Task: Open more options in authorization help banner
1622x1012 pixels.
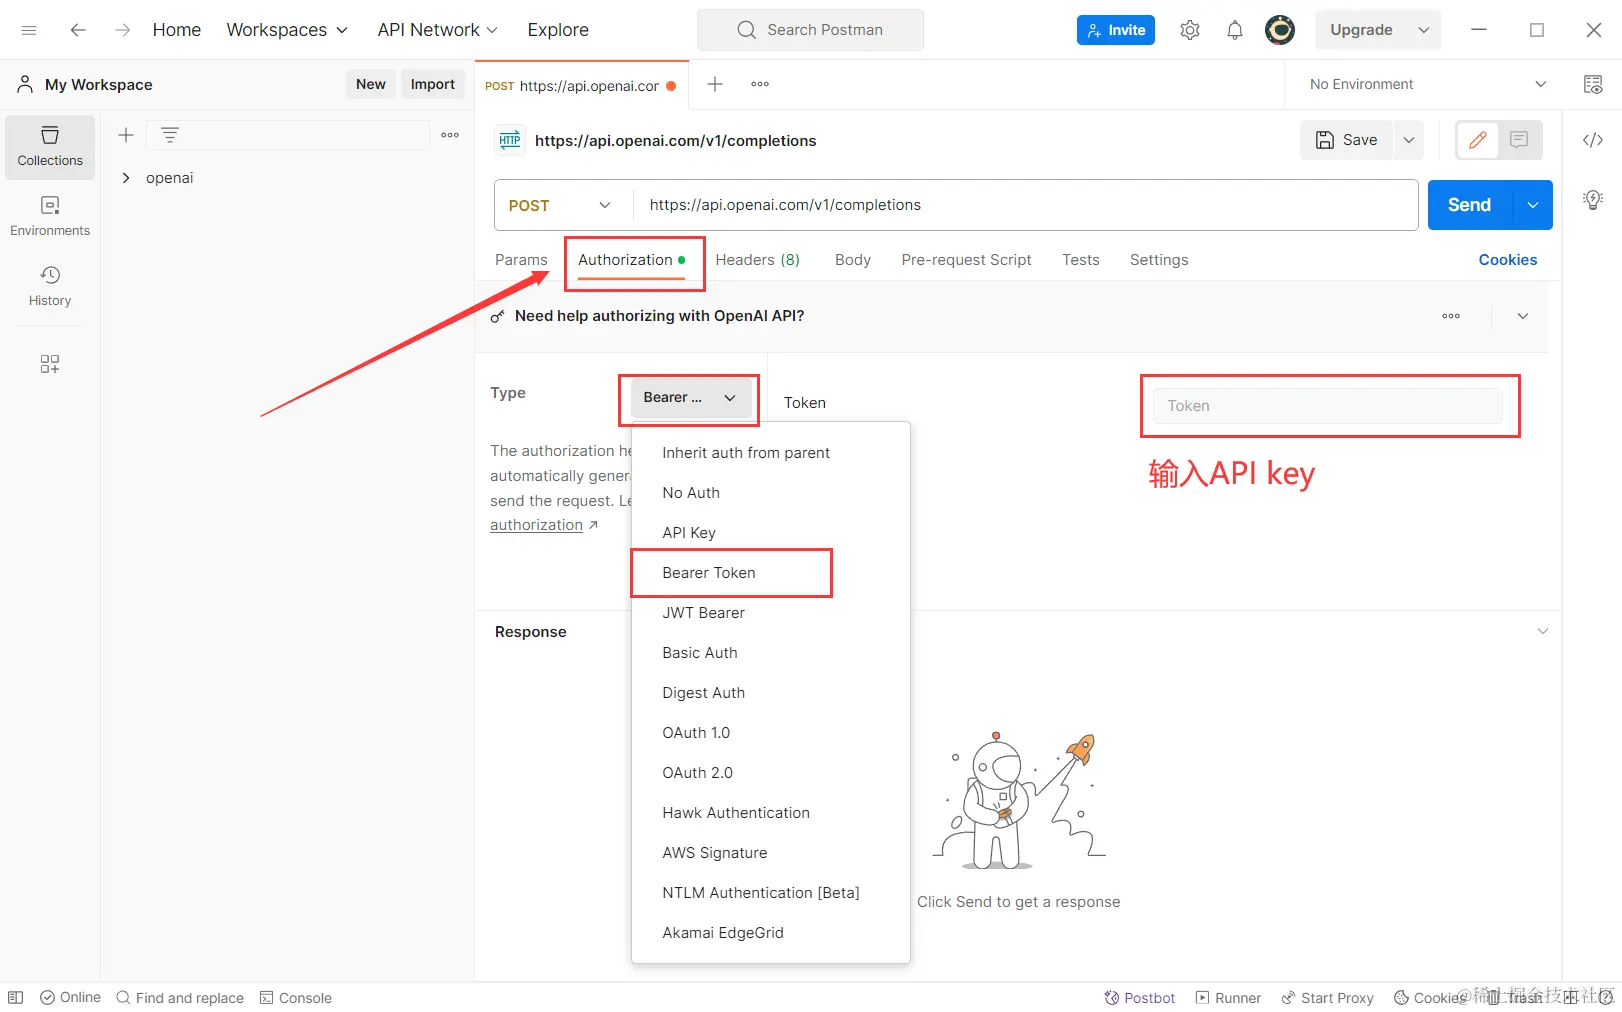Action: [1451, 316]
